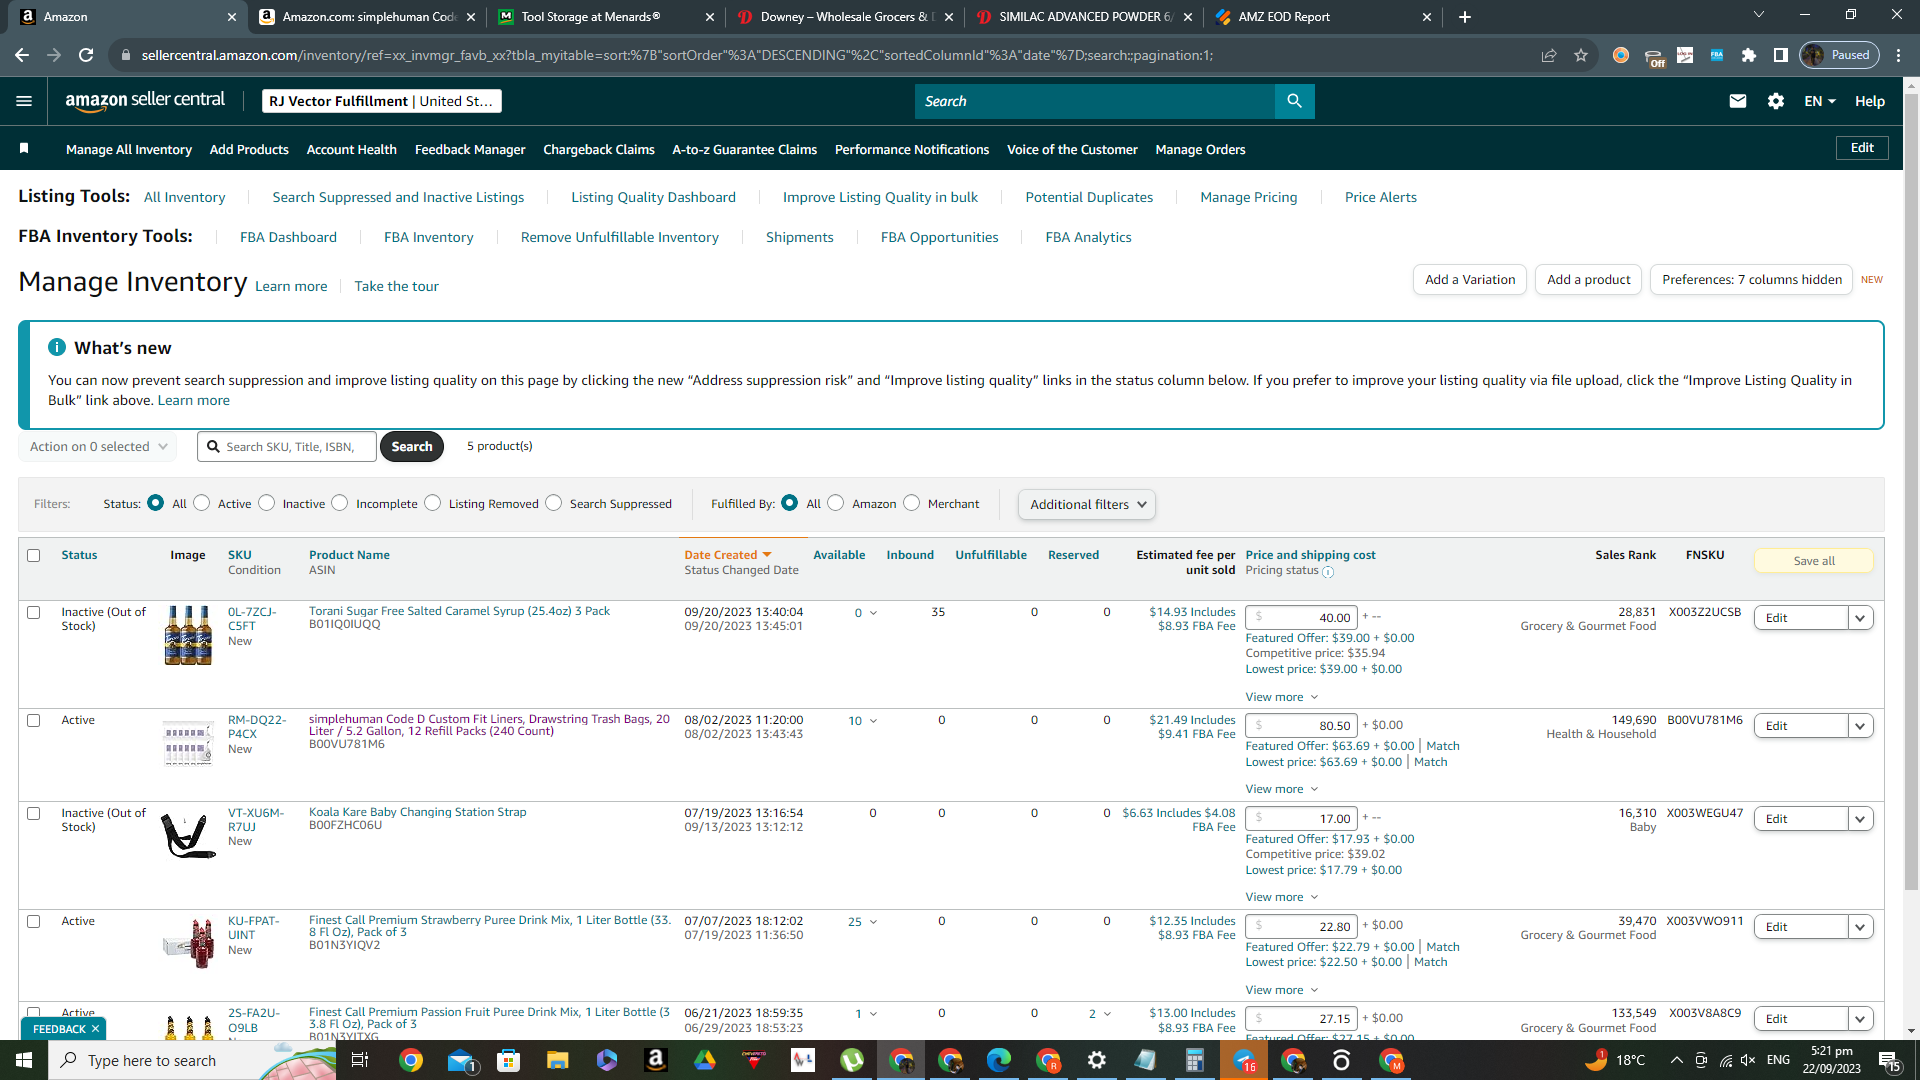
Task: Click Torani Syrup product thumbnail
Action: 188,635
